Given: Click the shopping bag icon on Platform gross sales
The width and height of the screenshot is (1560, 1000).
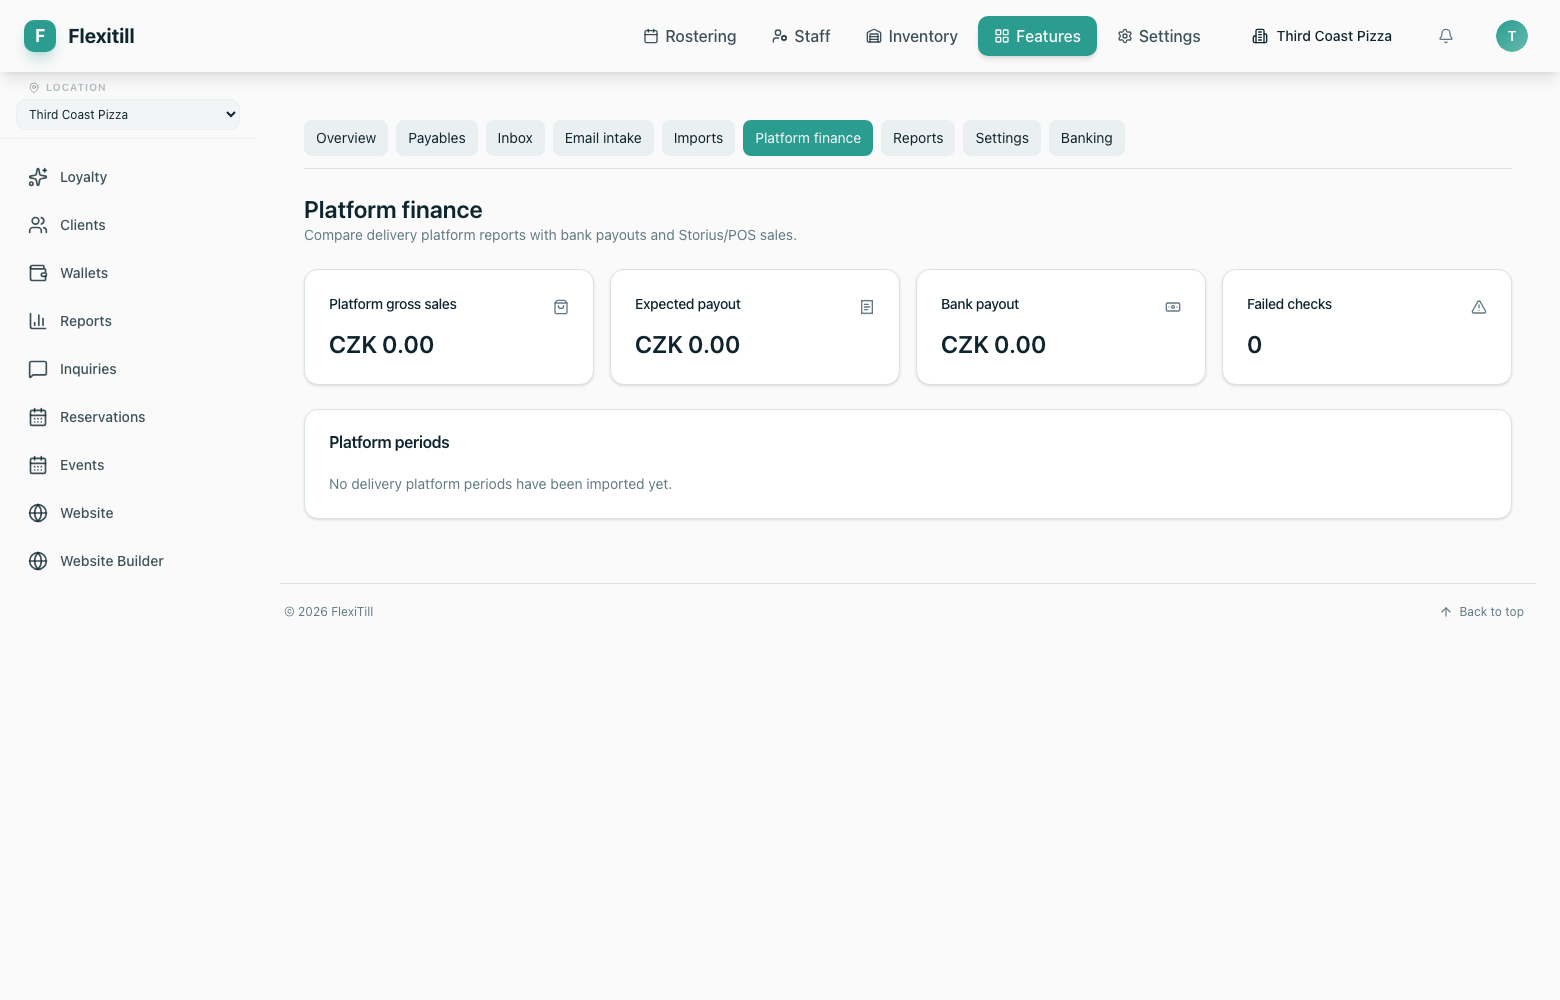Looking at the screenshot, I should (x=561, y=307).
